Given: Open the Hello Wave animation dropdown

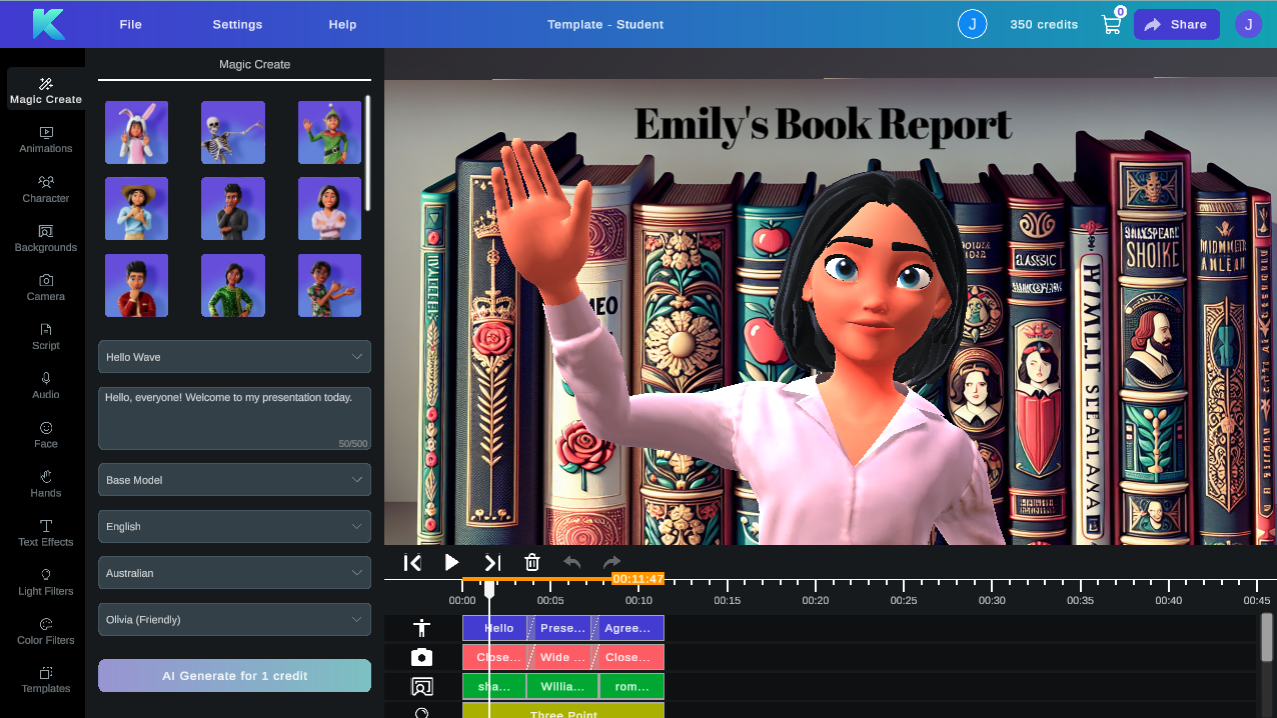Looking at the screenshot, I should point(234,356).
